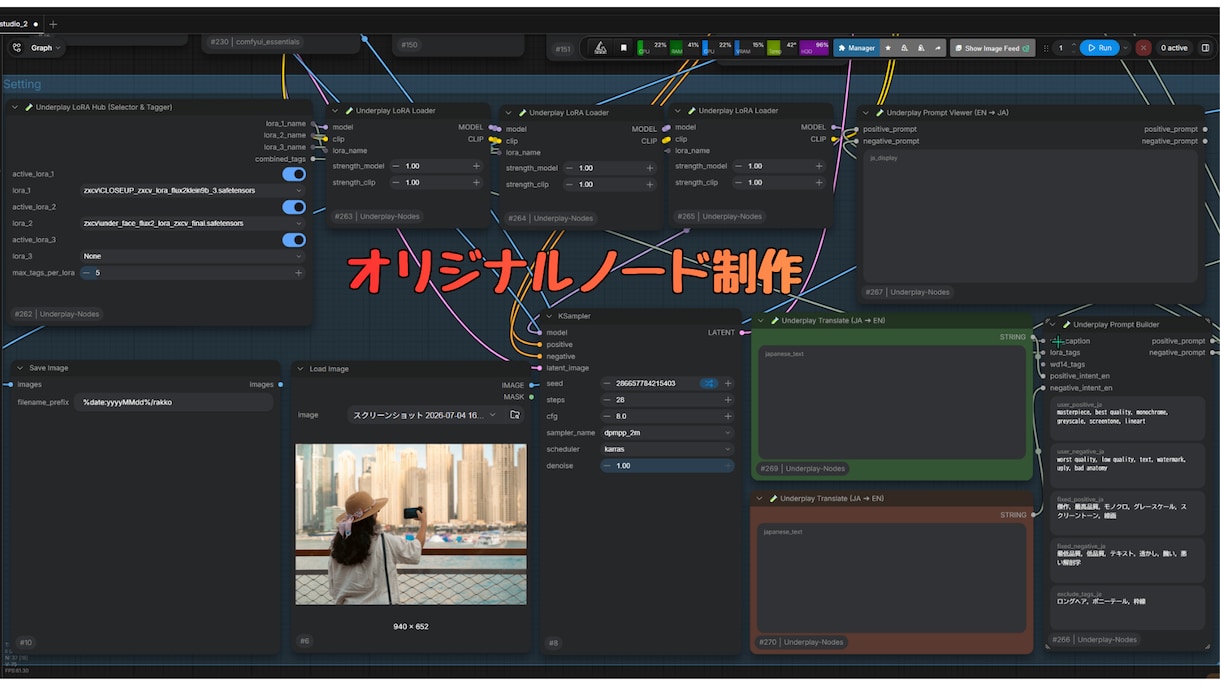Click the exclude_tags_ja text field

1128,608
